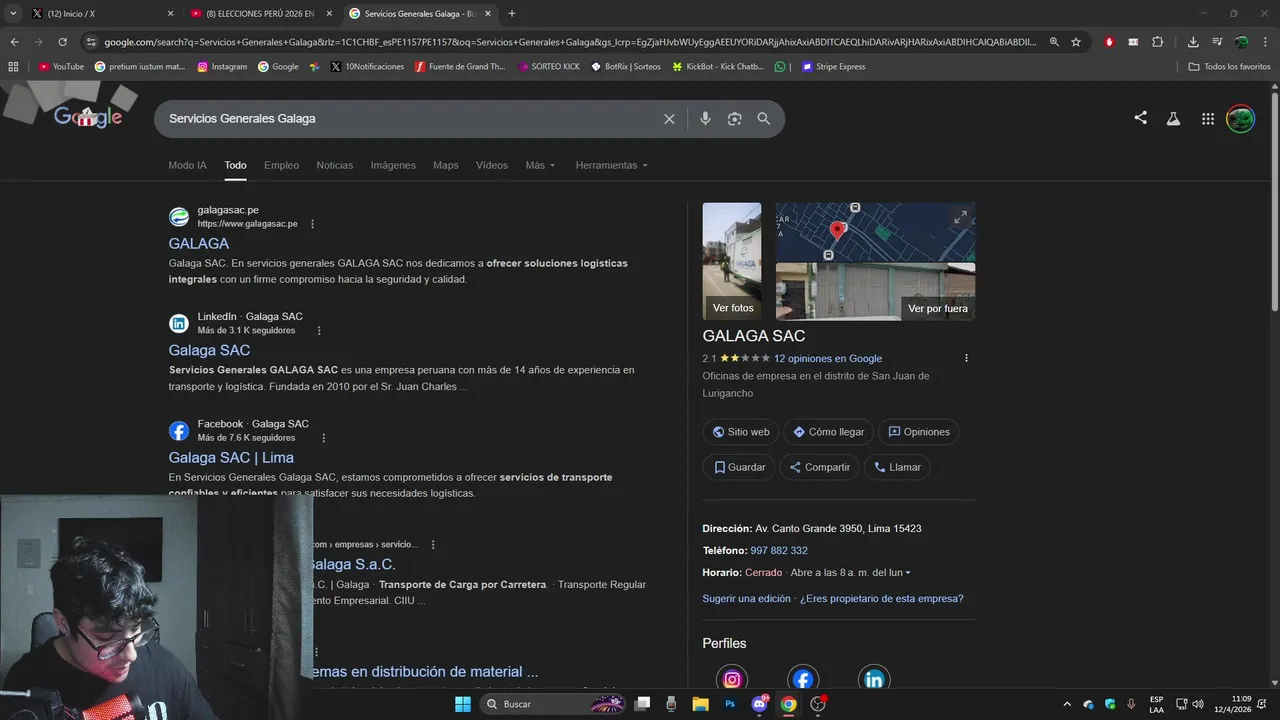Image resolution: width=1280 pixels, height=720 pixels.
Task: Click phone number 997 882 332
Action: (779, 550)
